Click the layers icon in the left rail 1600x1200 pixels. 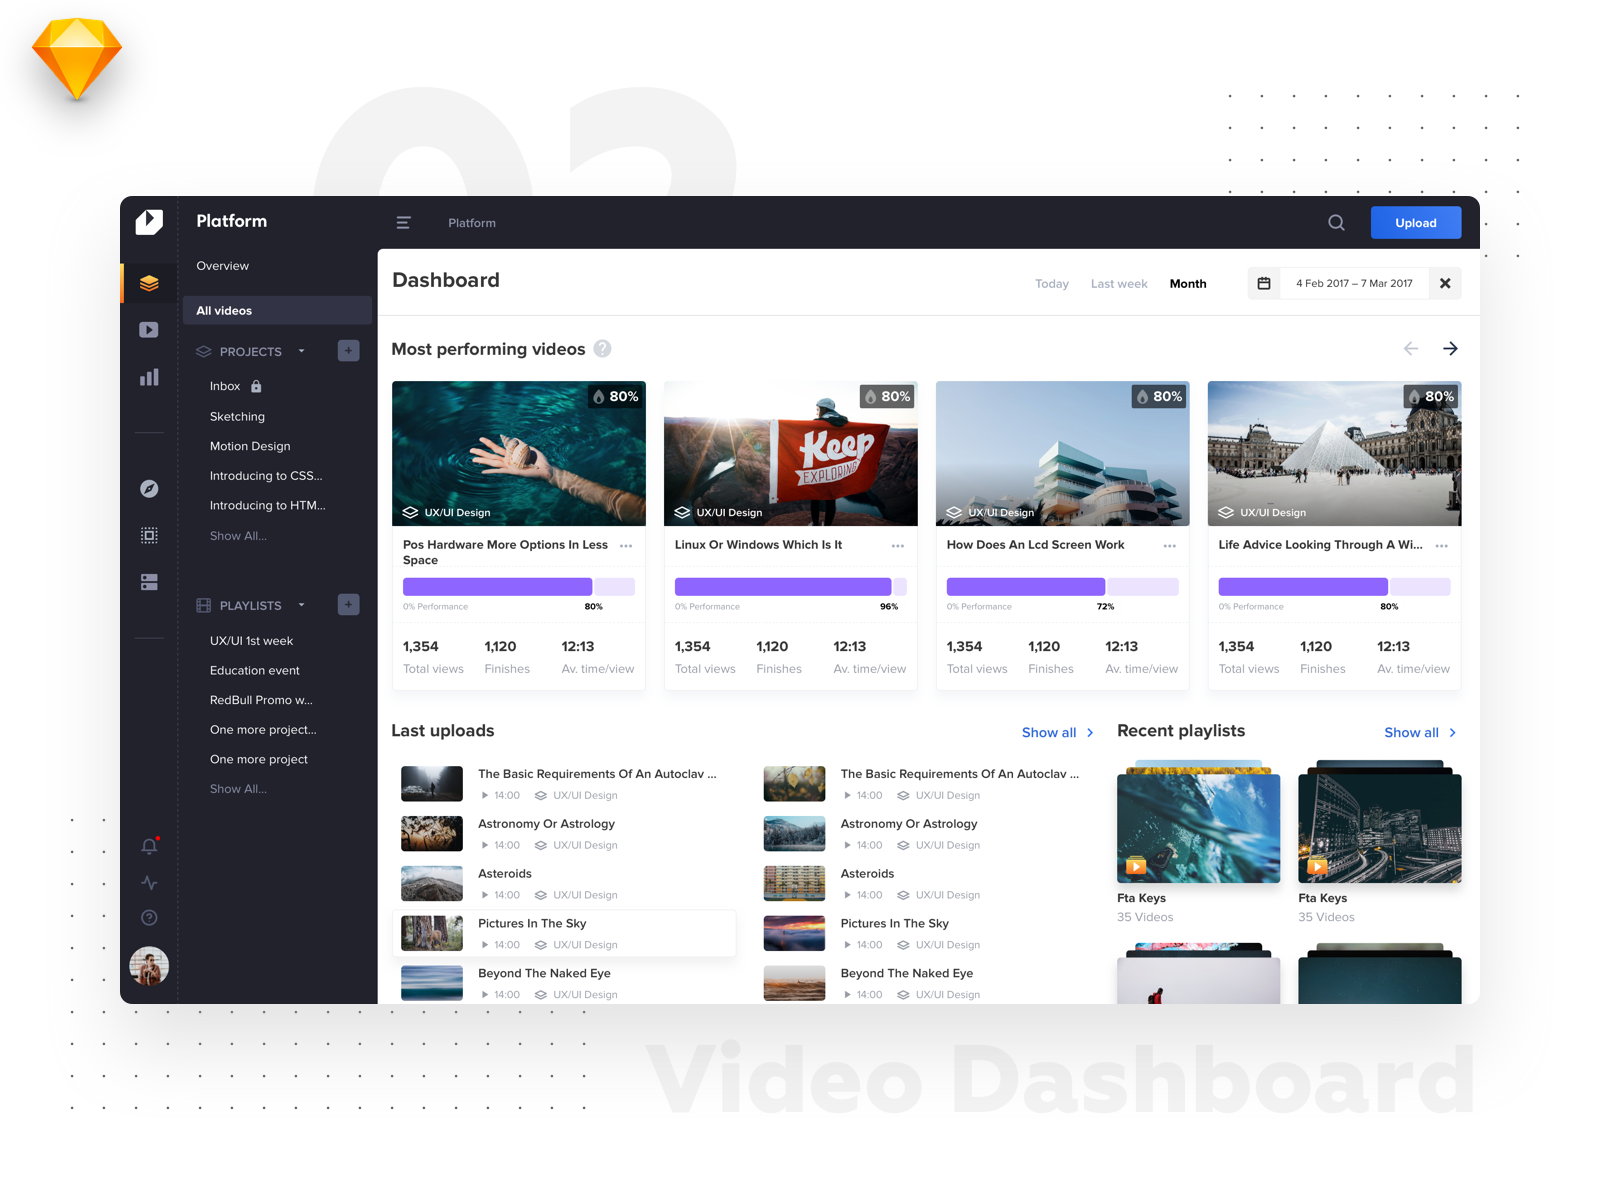coord(148,283)
